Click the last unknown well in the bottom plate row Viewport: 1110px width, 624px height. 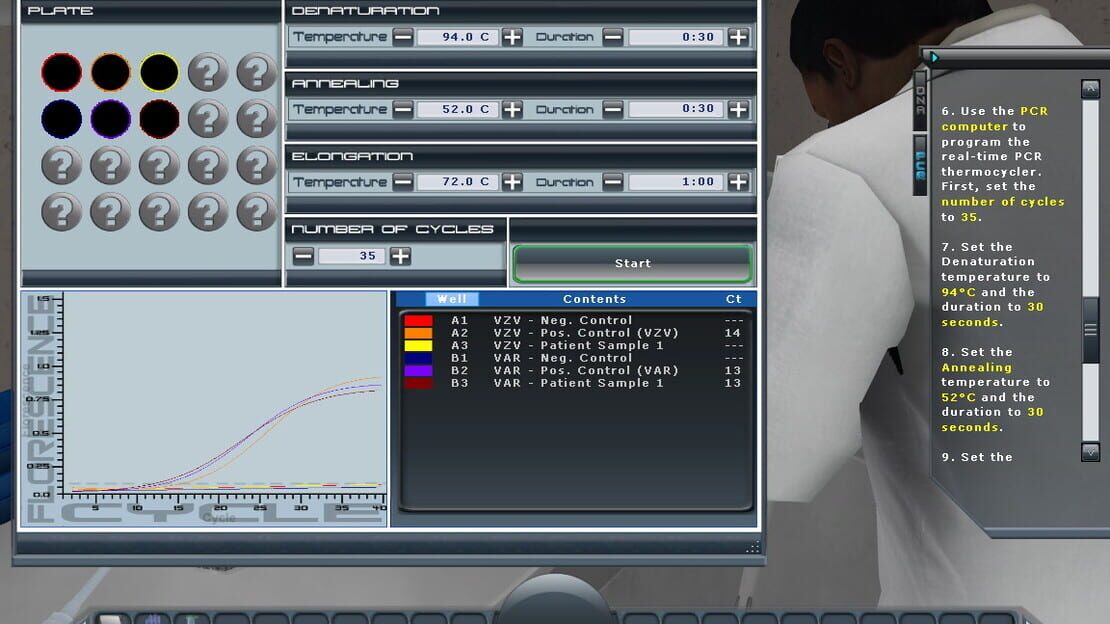click(x=256, y=212)
